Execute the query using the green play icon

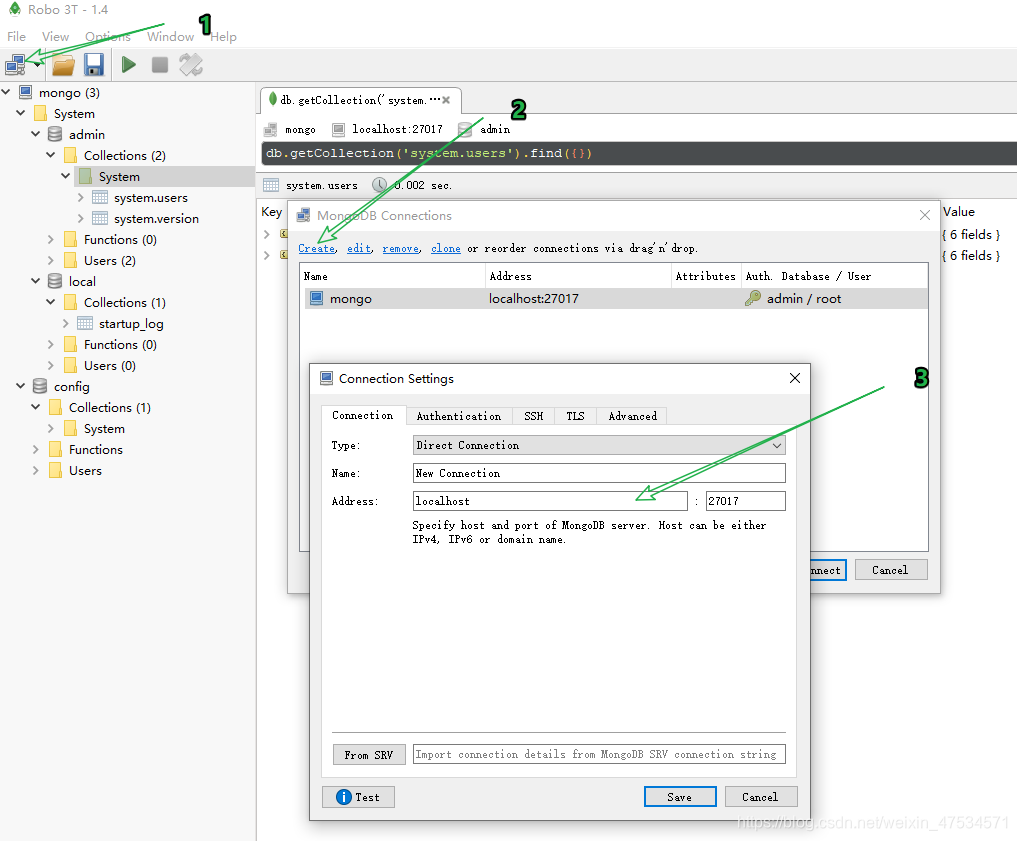[128, 64]
